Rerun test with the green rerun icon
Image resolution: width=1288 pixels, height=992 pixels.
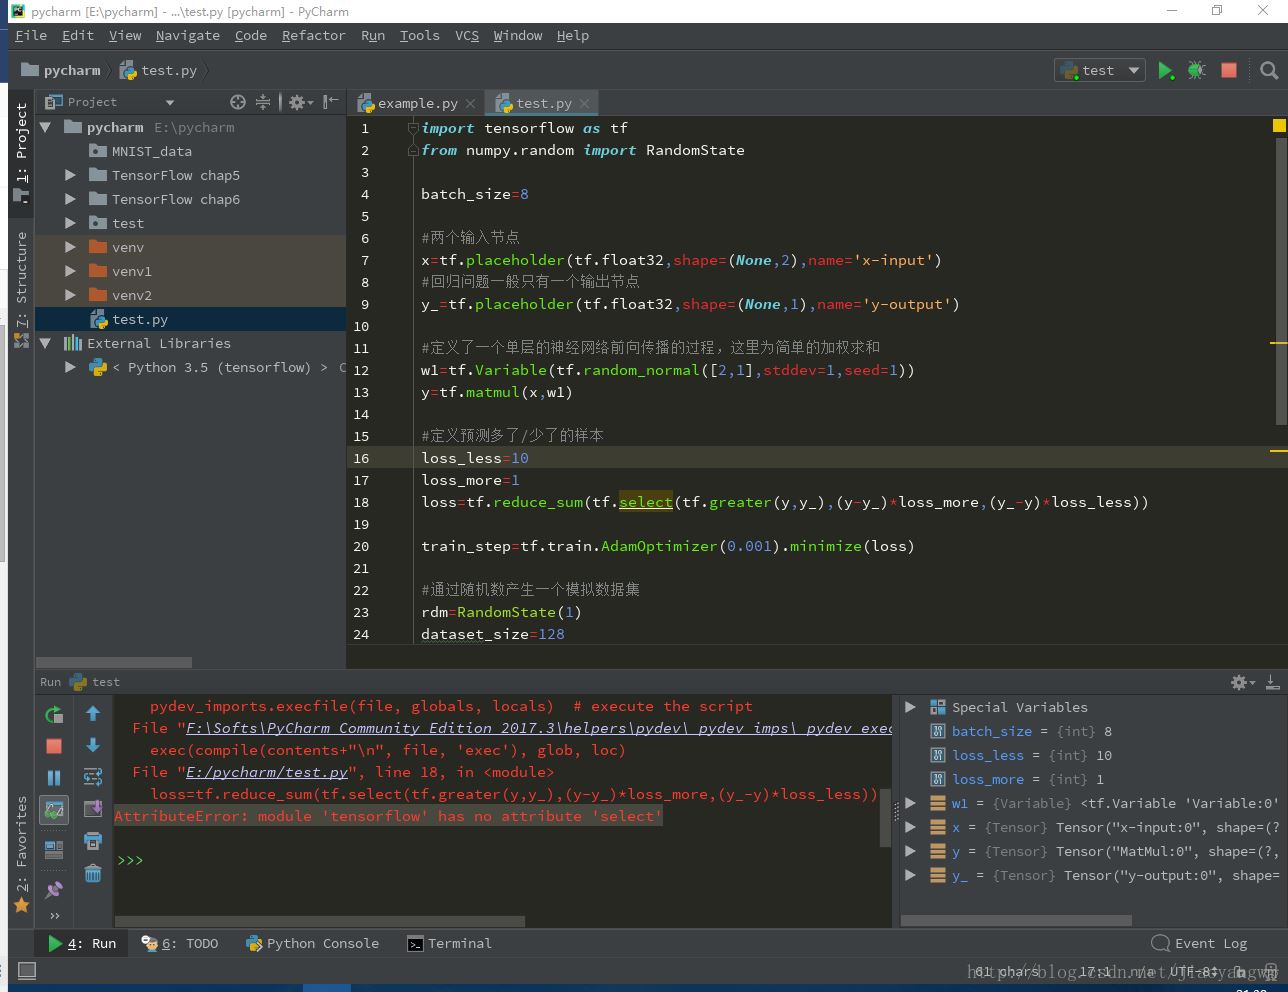tap(54, 714)
